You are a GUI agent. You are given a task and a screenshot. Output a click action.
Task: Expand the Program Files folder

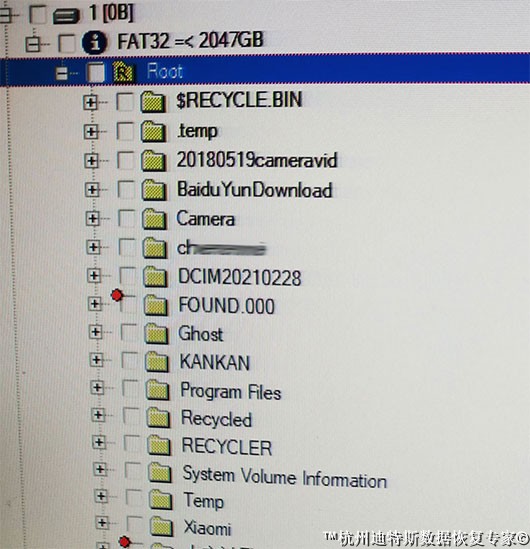97,388
